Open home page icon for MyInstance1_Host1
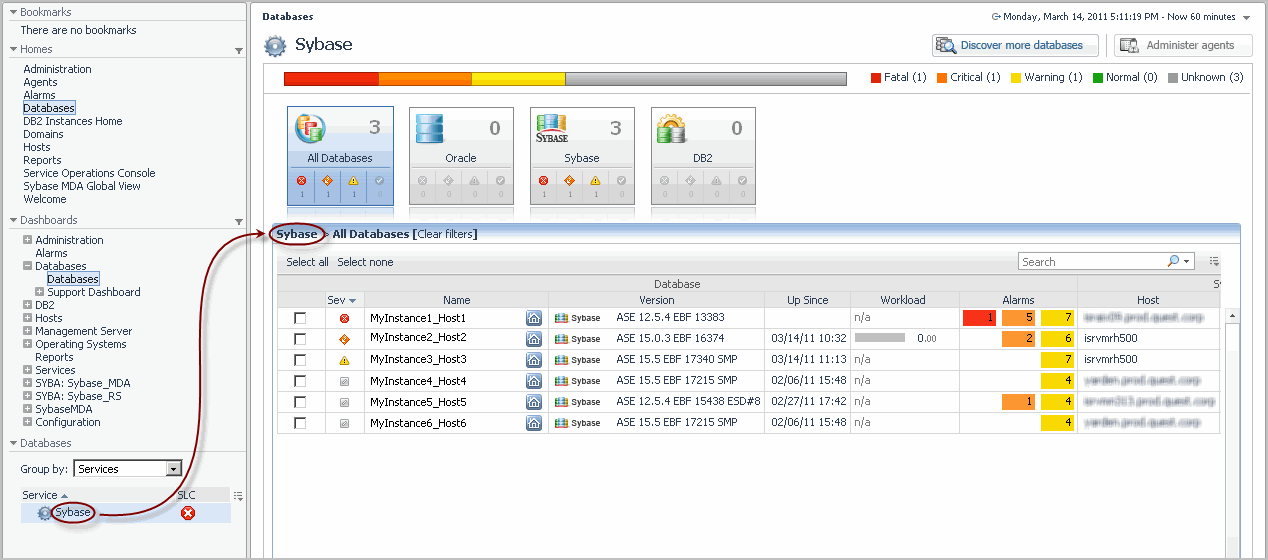Image resolution: width=1268 pixels, height=560 pixels. click(x=534, y=318)
